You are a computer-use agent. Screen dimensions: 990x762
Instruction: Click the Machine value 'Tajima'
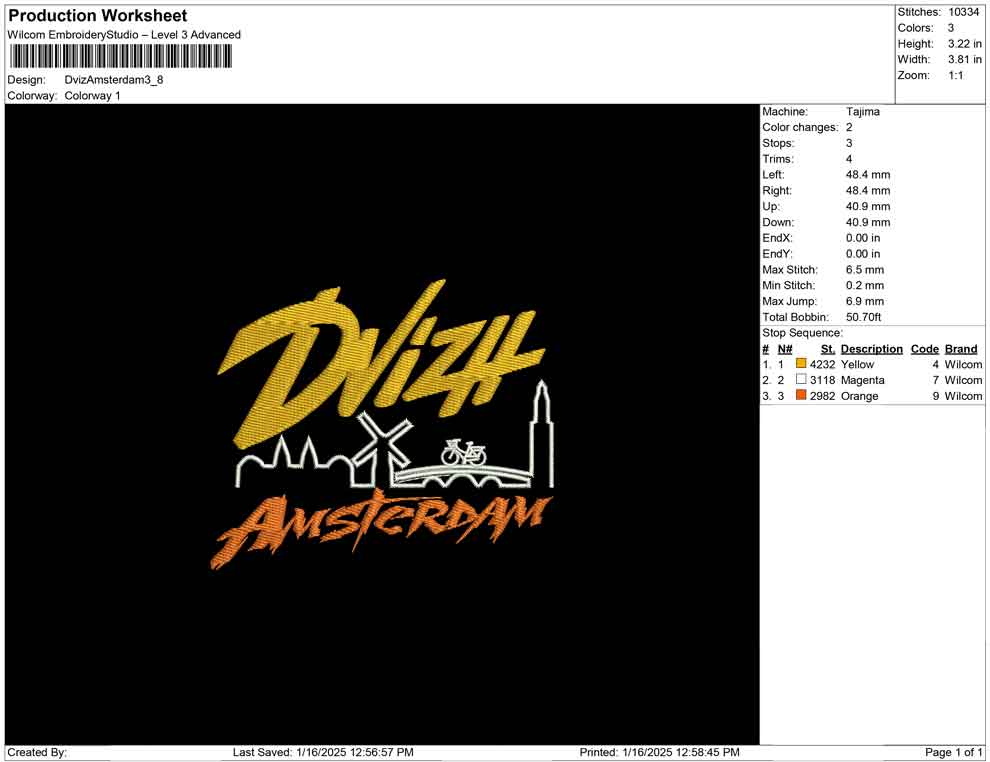coord(862,112)
